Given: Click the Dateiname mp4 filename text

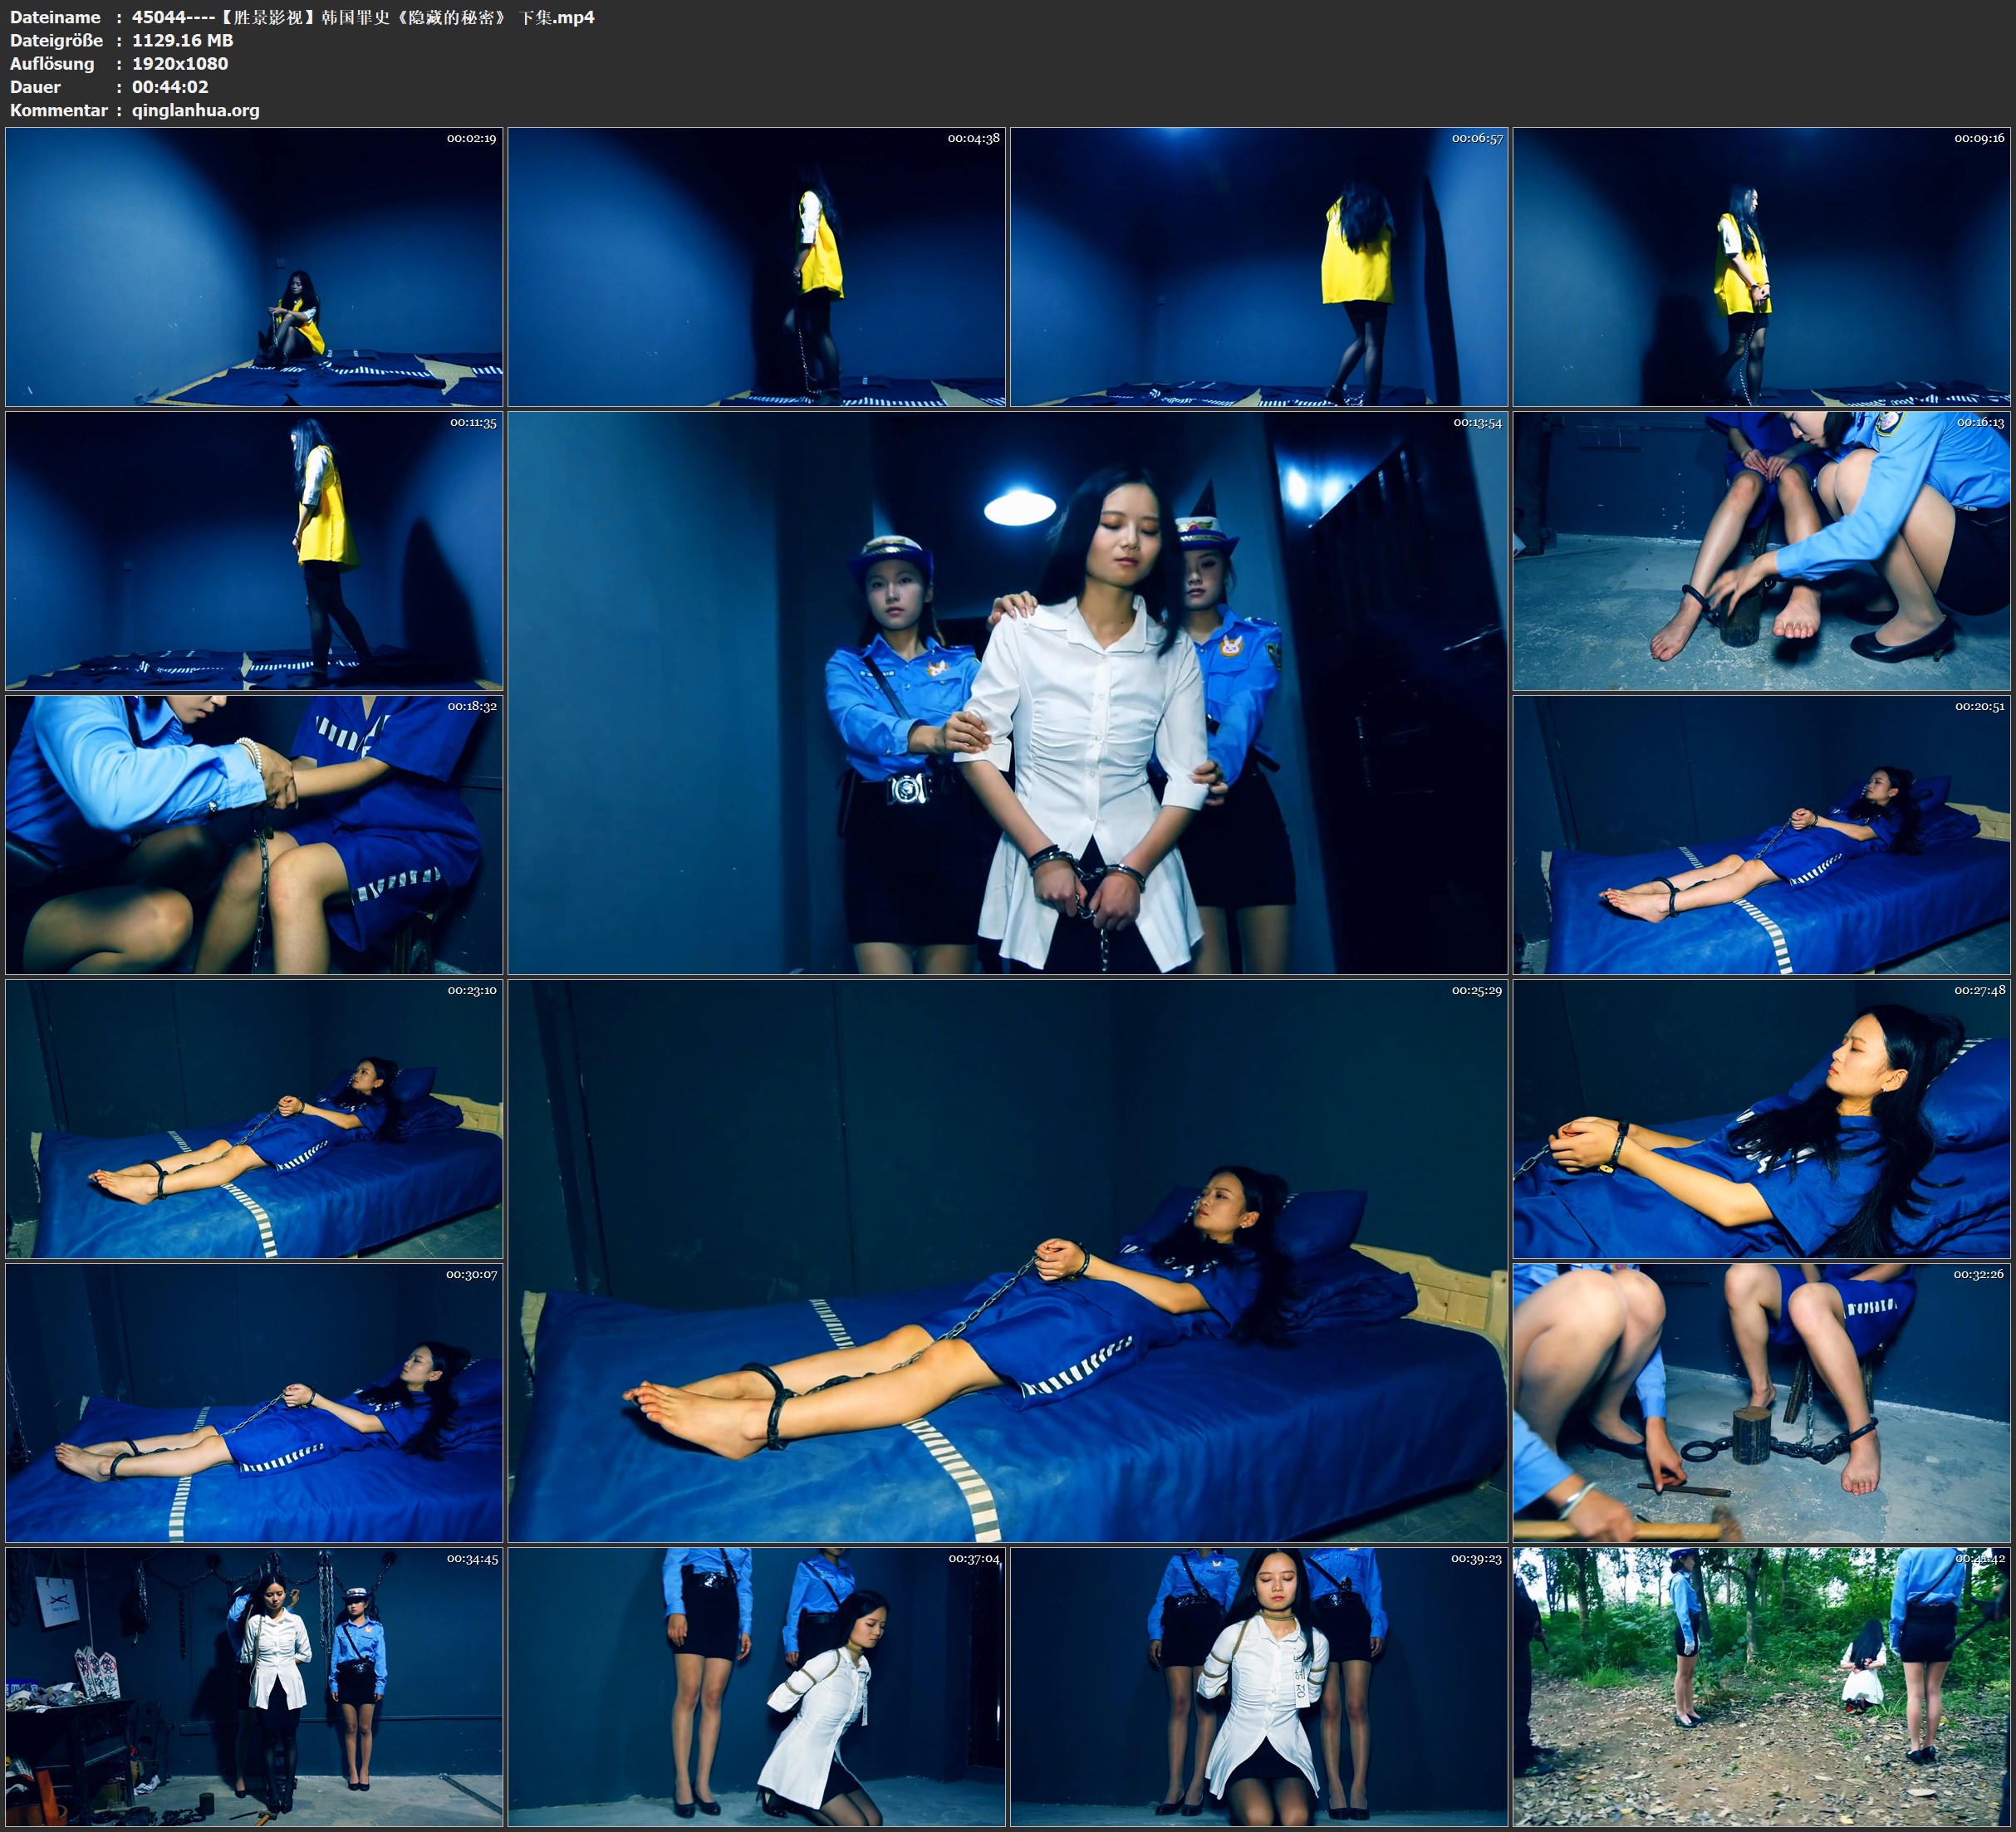Looking at the screenshot, I should point(362,17).
